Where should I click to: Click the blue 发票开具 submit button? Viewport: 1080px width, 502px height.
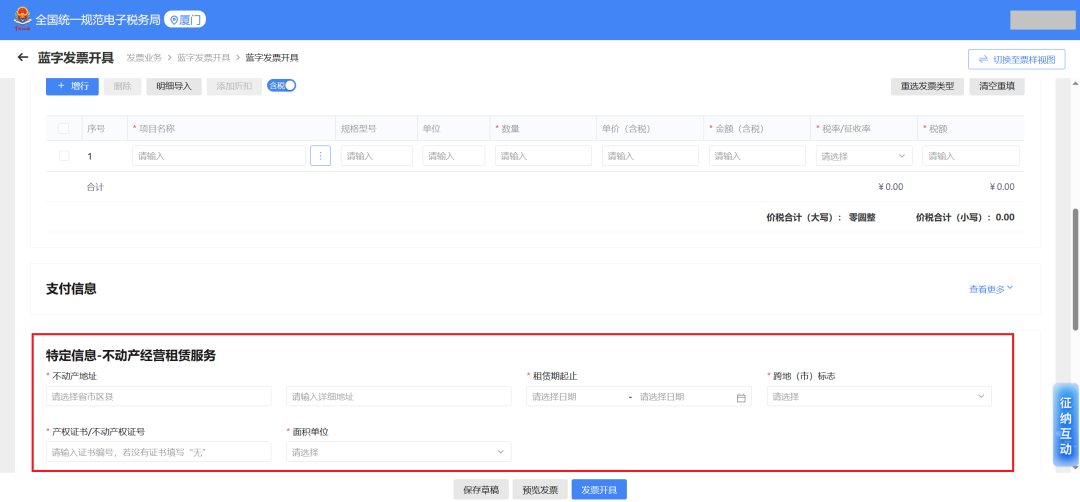(599, 490)
